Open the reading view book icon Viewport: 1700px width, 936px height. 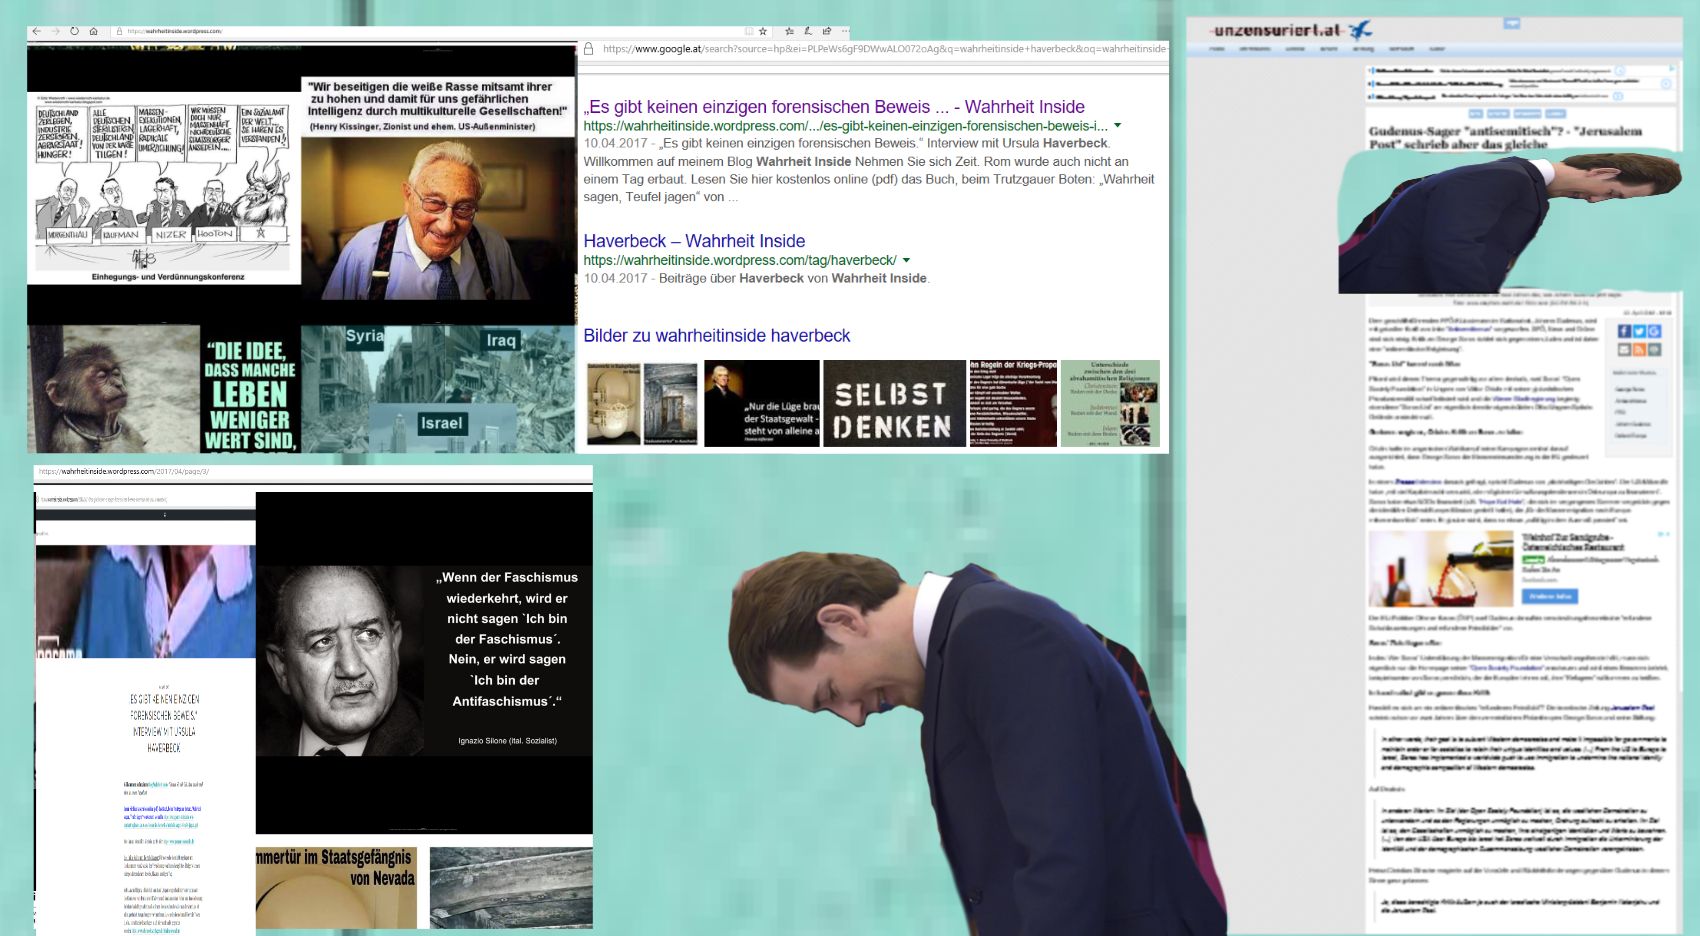point(749,31)
